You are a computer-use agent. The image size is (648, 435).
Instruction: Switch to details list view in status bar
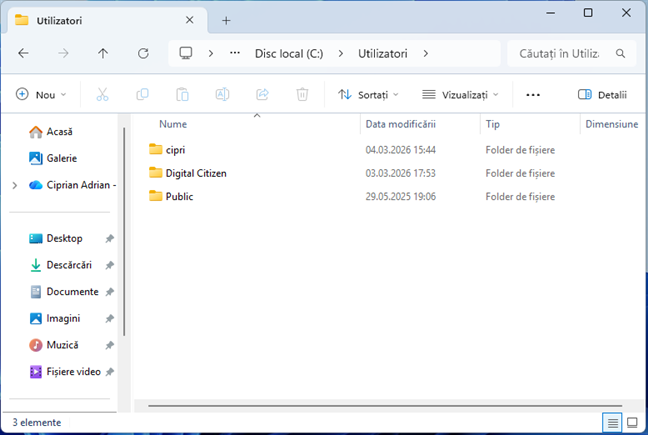point(612,423)
